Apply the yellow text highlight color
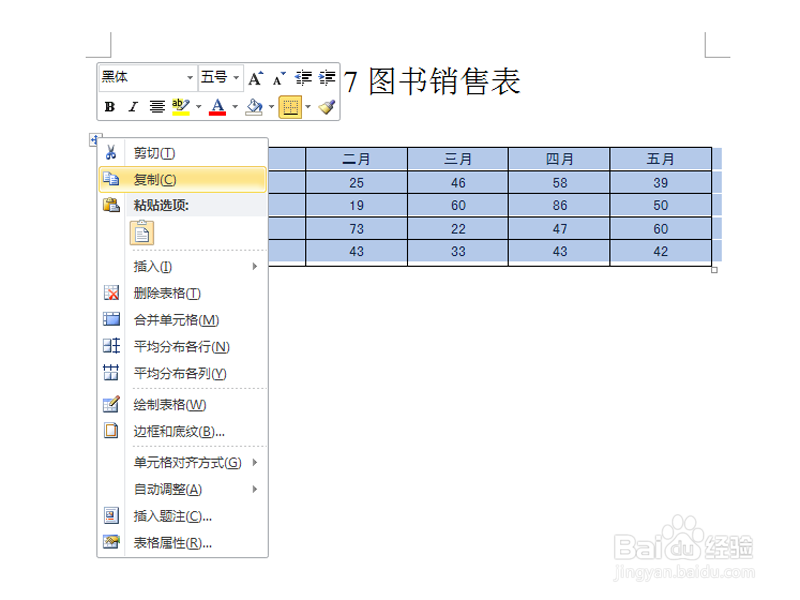The image size is (800, 600). (x=181, y=107)
